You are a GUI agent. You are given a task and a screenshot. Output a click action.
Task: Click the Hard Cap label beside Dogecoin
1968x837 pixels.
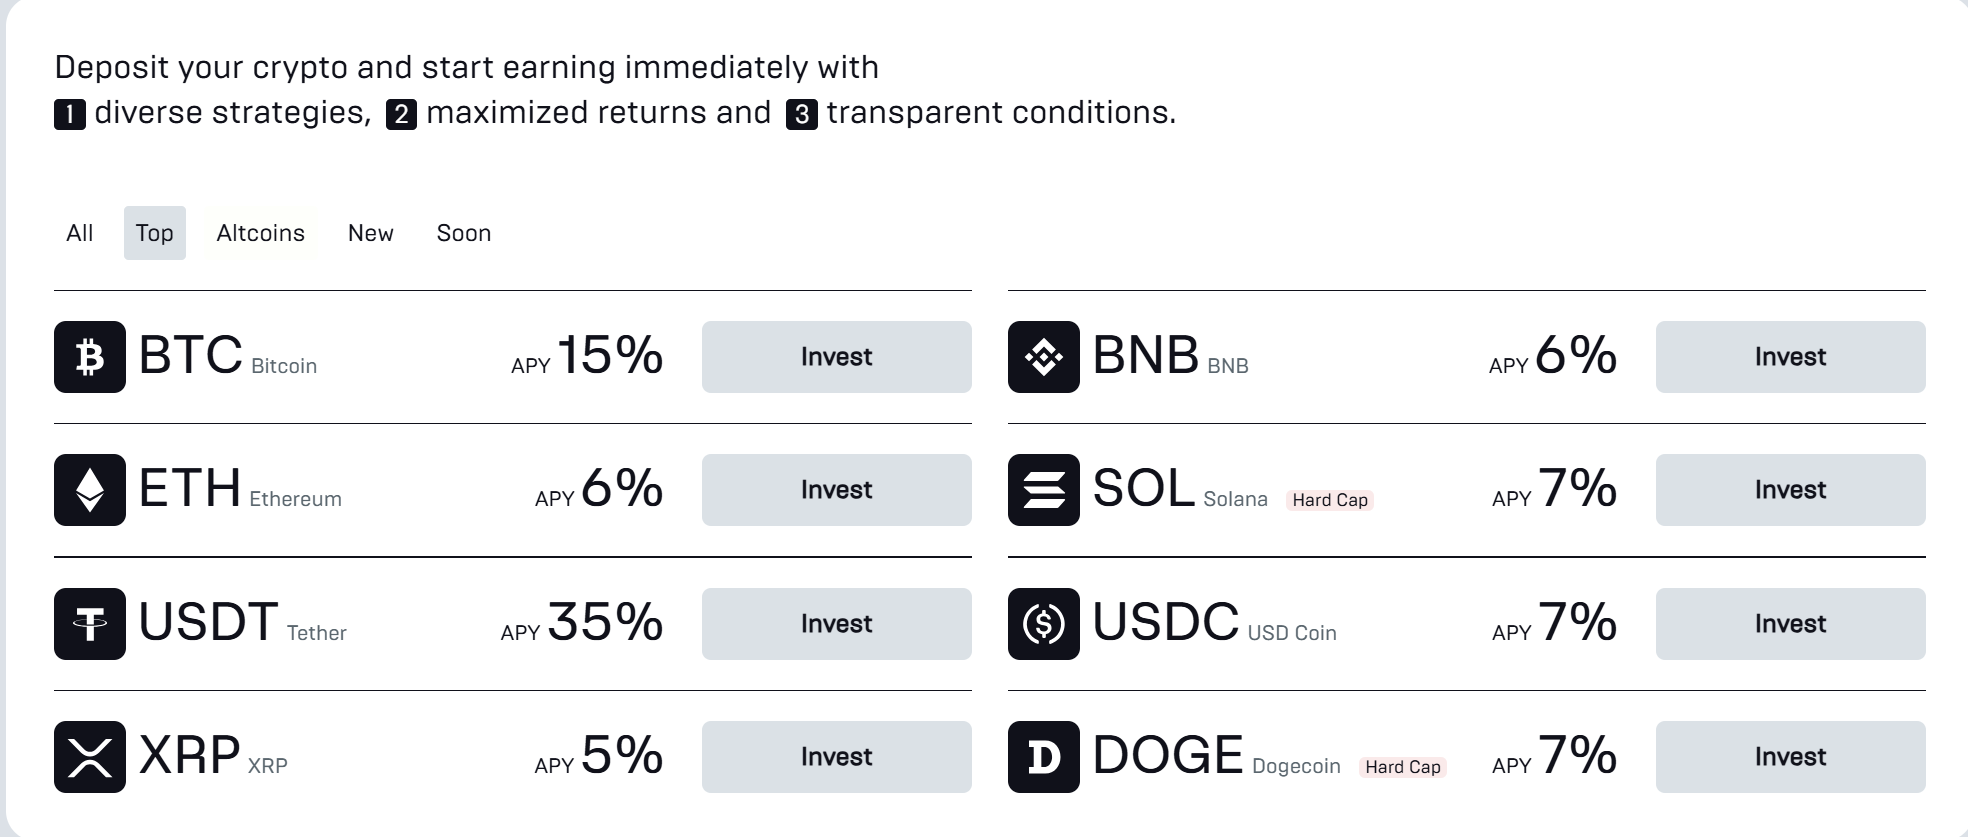pyautogui.click(x=1403, y=767)
